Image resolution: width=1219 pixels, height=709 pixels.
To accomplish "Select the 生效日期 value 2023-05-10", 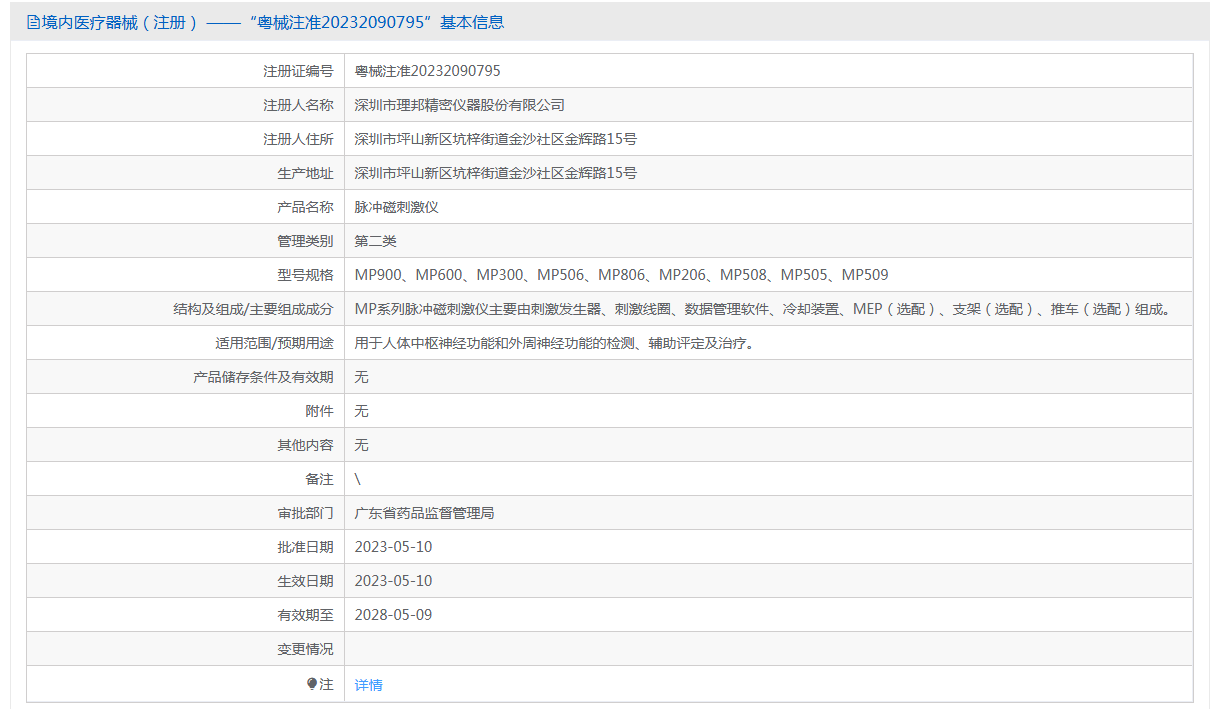I will [394, 581].
